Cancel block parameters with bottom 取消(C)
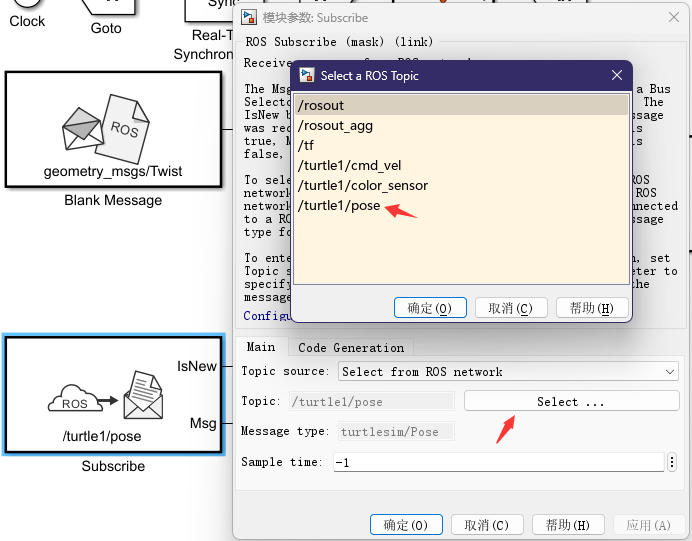The image size is (692, 541). [487, 525]
